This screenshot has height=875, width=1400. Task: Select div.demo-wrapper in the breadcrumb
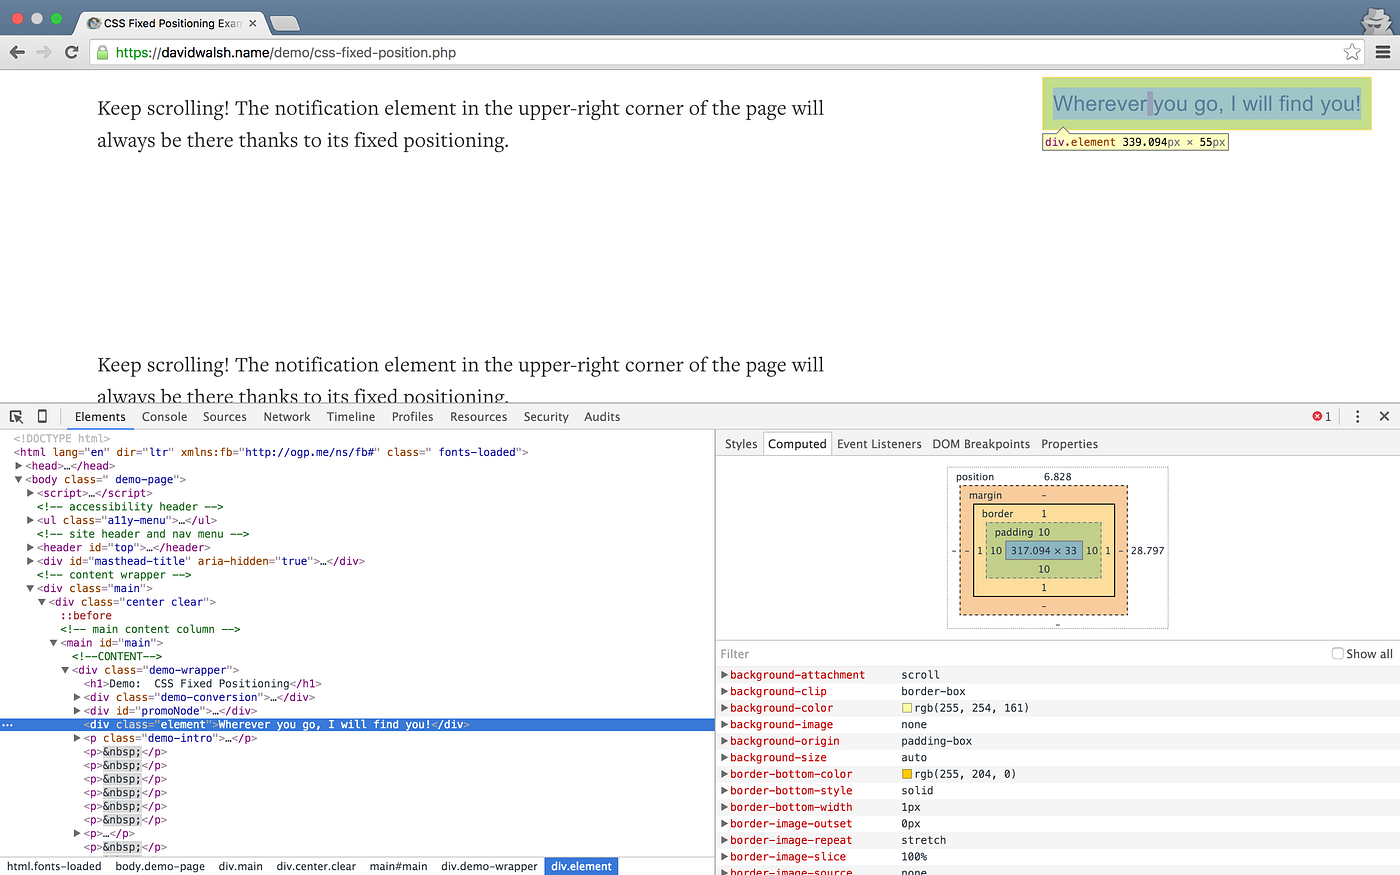coord(489,866)
